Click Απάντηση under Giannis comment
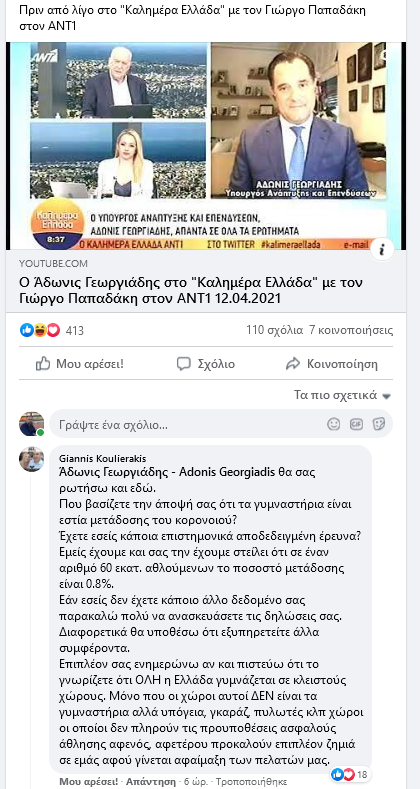The height and width of the screenshot is (789, 420). click(151, 781)
